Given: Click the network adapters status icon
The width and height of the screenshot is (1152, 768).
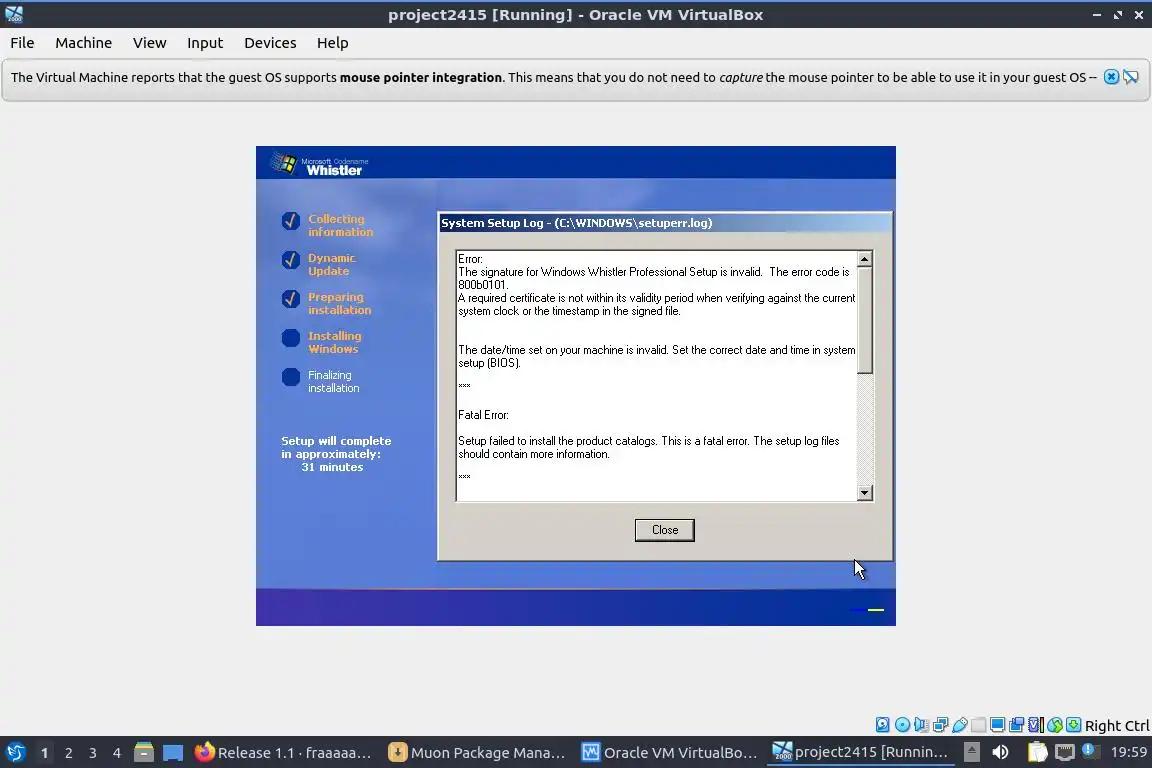Looking at the screenshot, I should coord(940,725).
